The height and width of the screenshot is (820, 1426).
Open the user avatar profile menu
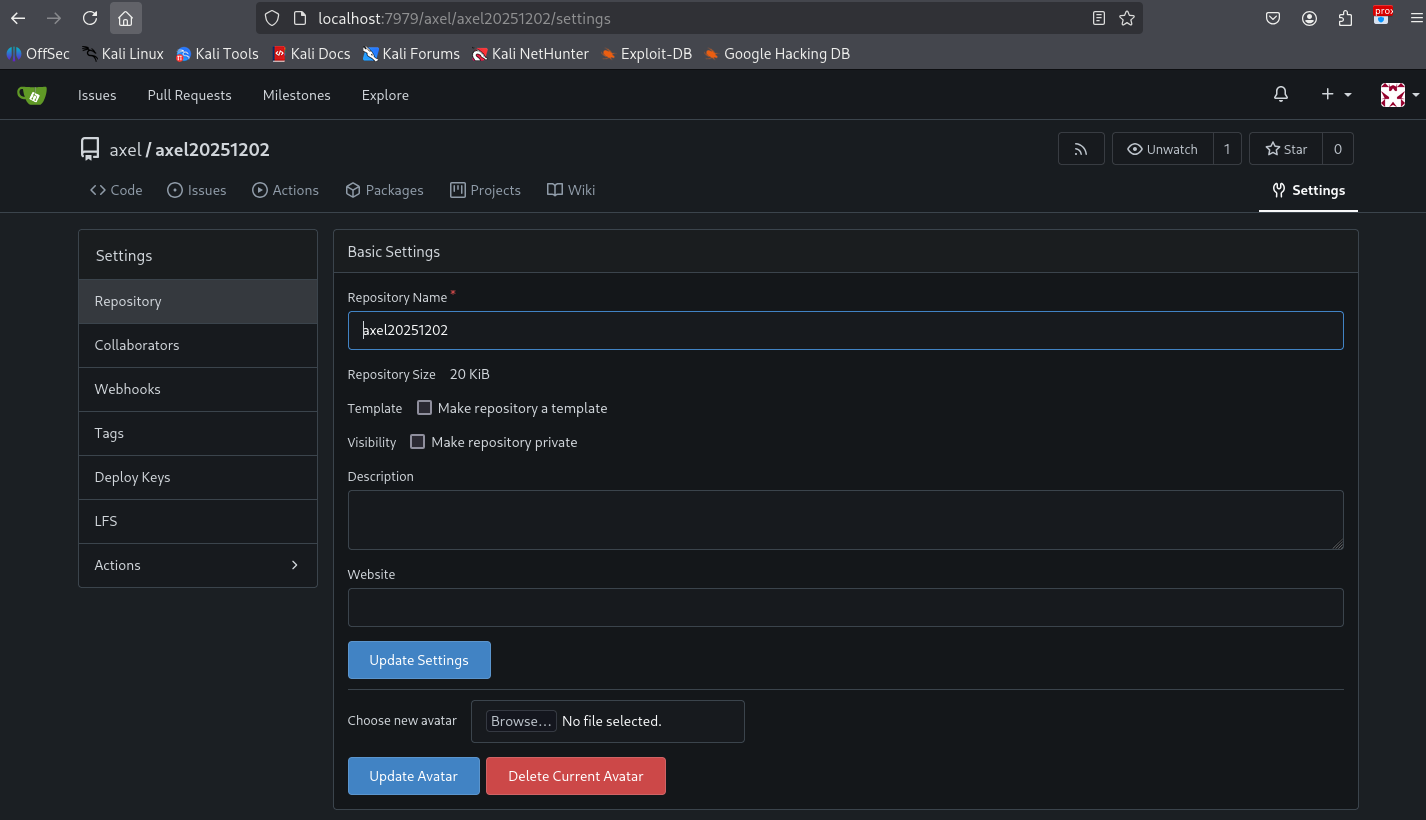pyautogui.click(x=1399, y=95)
